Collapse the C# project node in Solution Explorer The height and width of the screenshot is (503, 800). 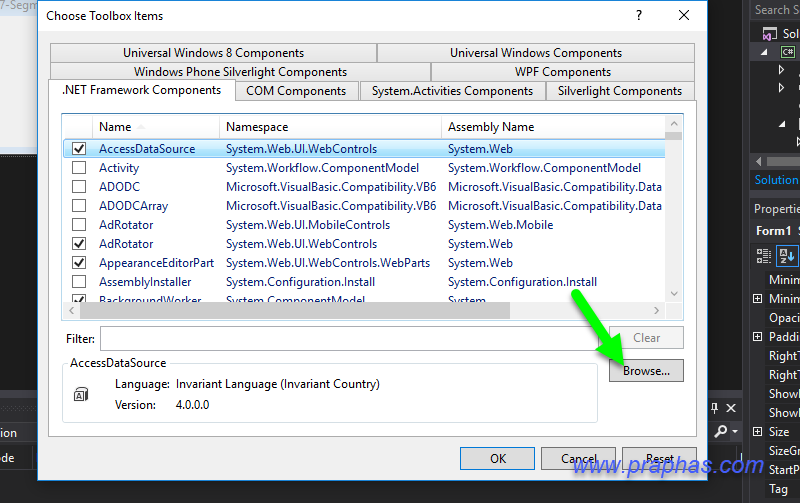(764, 52)
